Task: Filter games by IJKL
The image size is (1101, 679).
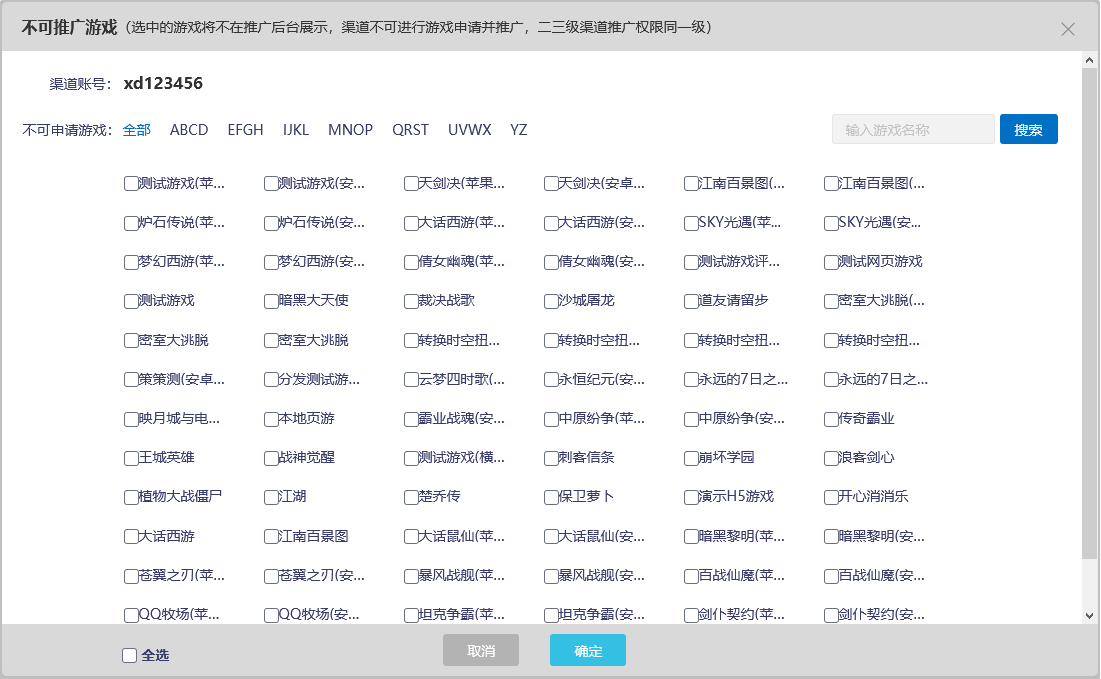Action: (296, 130)
